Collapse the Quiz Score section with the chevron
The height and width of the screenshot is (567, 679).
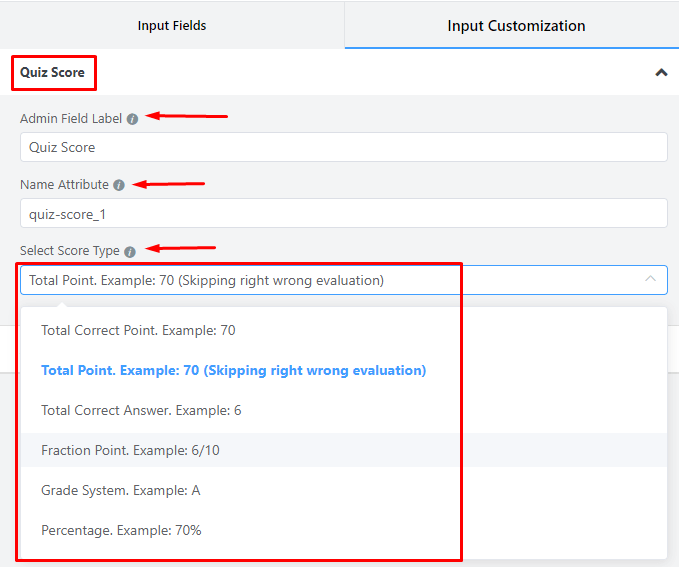(661, 72)
